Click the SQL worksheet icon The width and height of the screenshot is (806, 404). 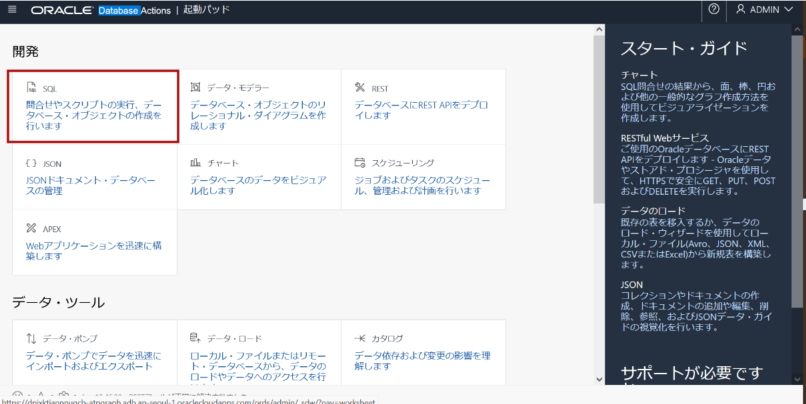(32, 87)
